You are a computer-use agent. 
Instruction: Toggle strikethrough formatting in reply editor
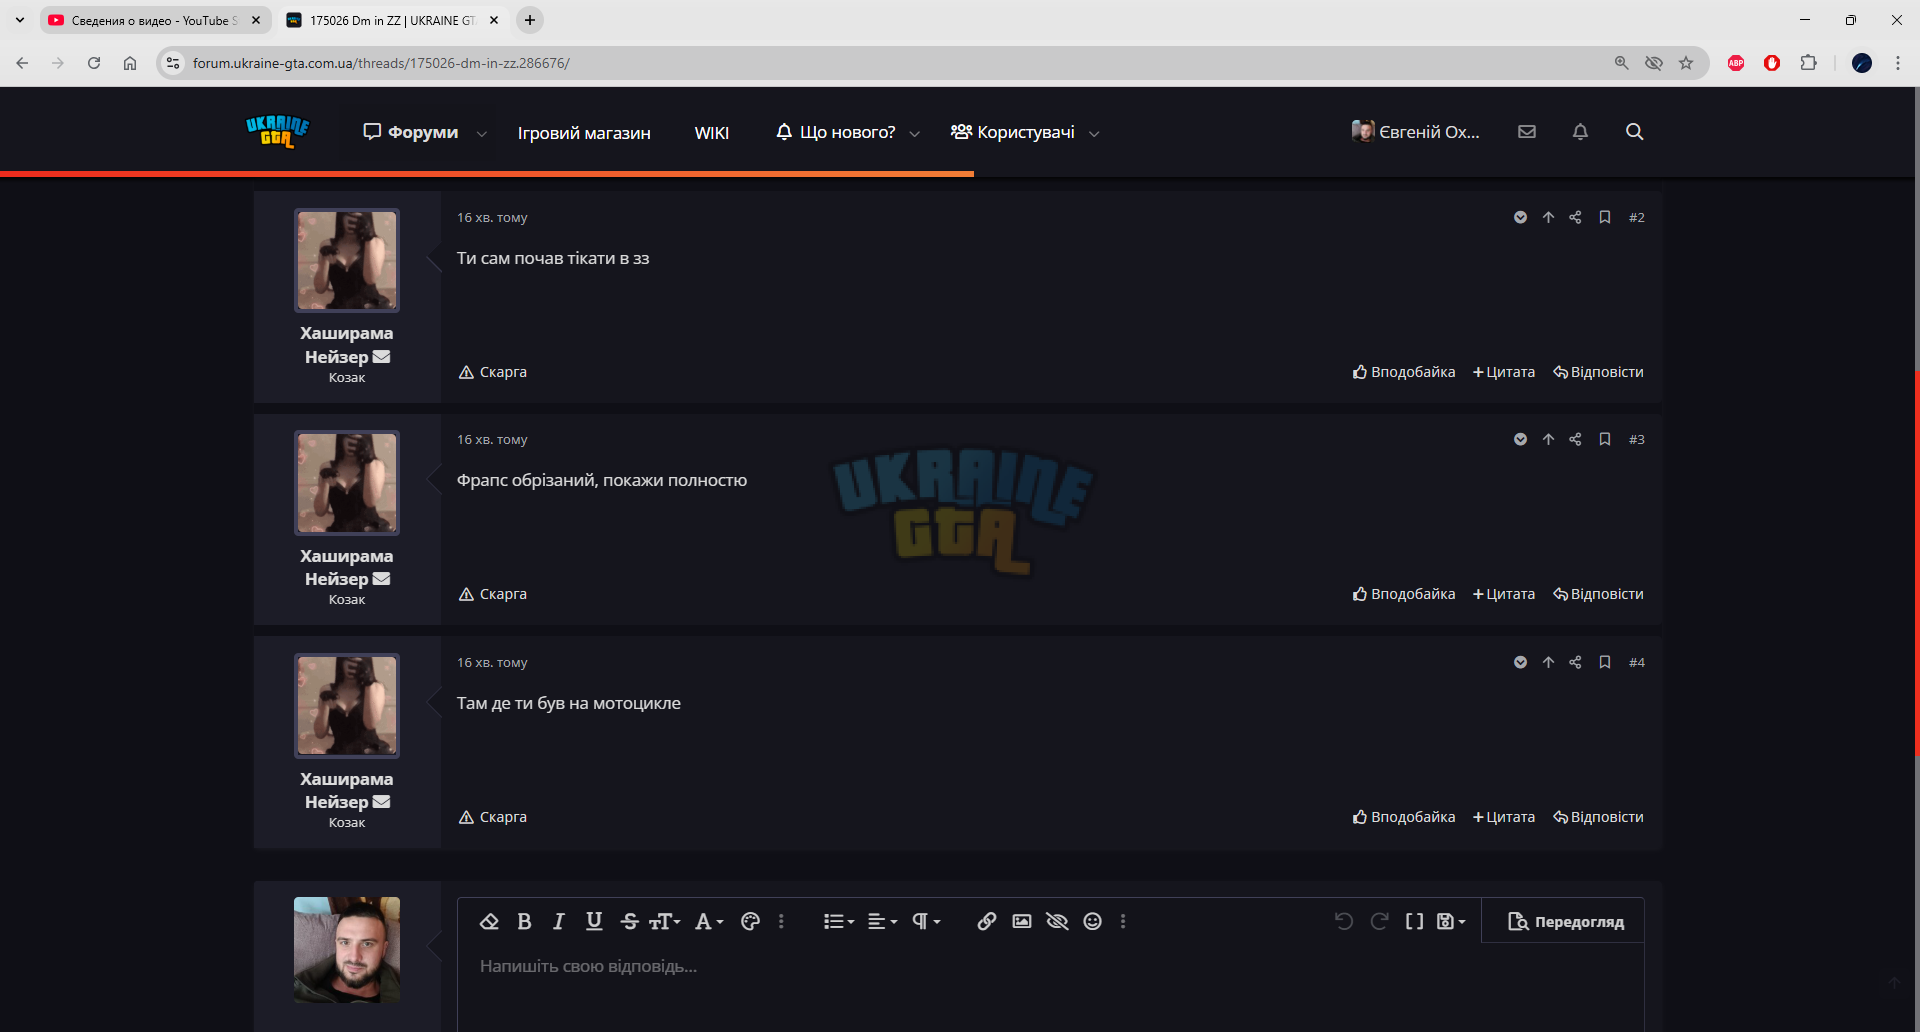click(629, 921)
